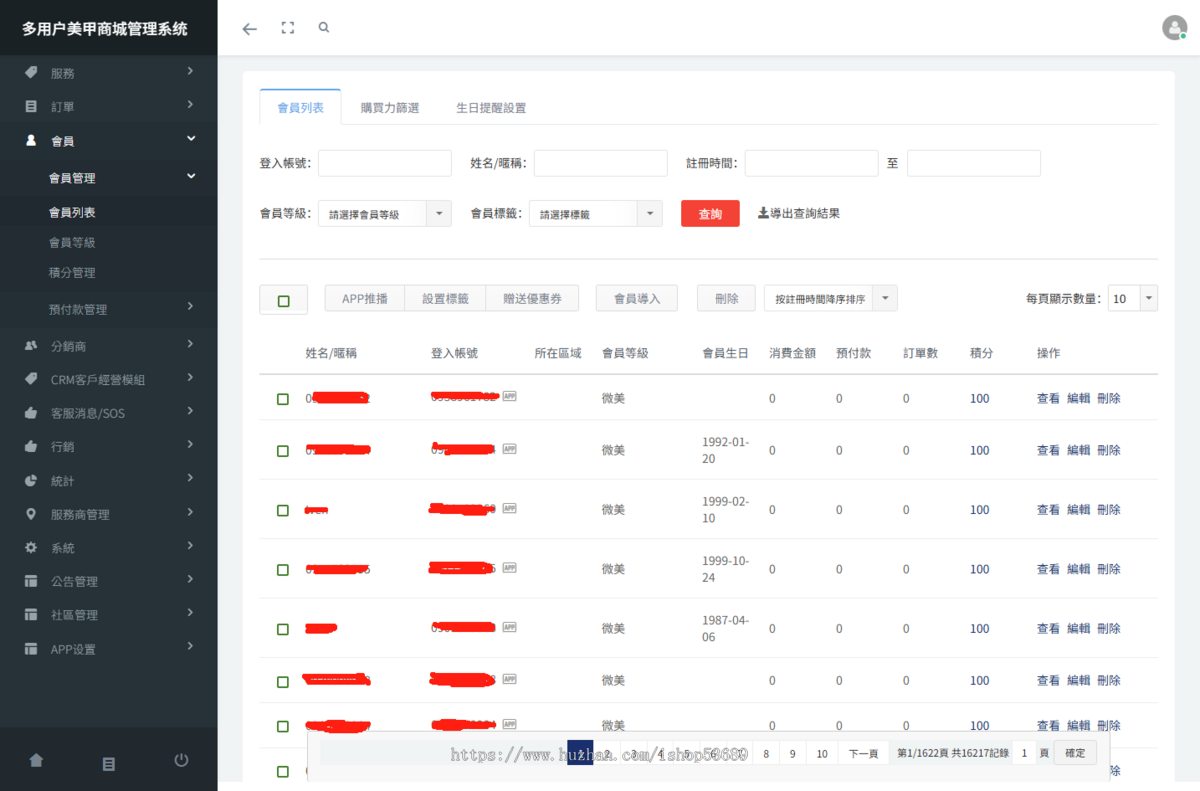The height and width of the screenshot is (791, 1200).
Task: Expand the 分銷商 sidebar menu
Action: pyautogui.click(x=109, y=346)
